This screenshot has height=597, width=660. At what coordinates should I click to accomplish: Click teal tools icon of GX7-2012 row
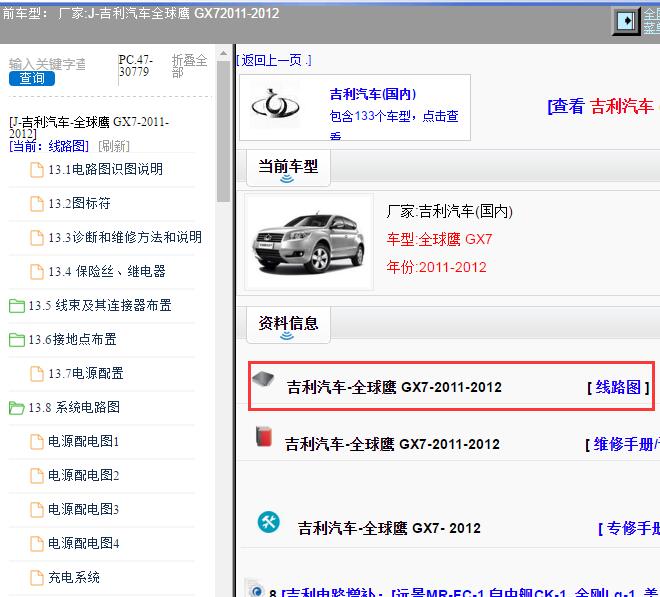[269, 522]
